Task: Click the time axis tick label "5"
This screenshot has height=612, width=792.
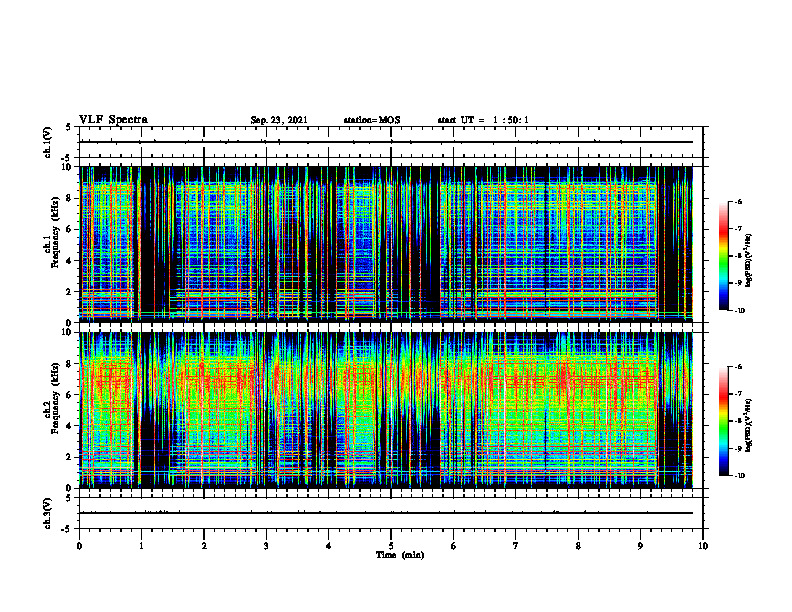Action: tap(391, 545)
